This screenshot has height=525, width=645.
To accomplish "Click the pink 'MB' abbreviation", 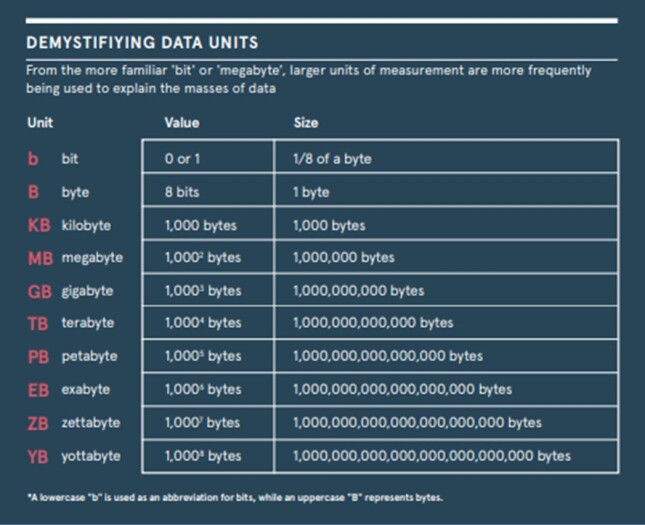I will click(x=40, y=258).
